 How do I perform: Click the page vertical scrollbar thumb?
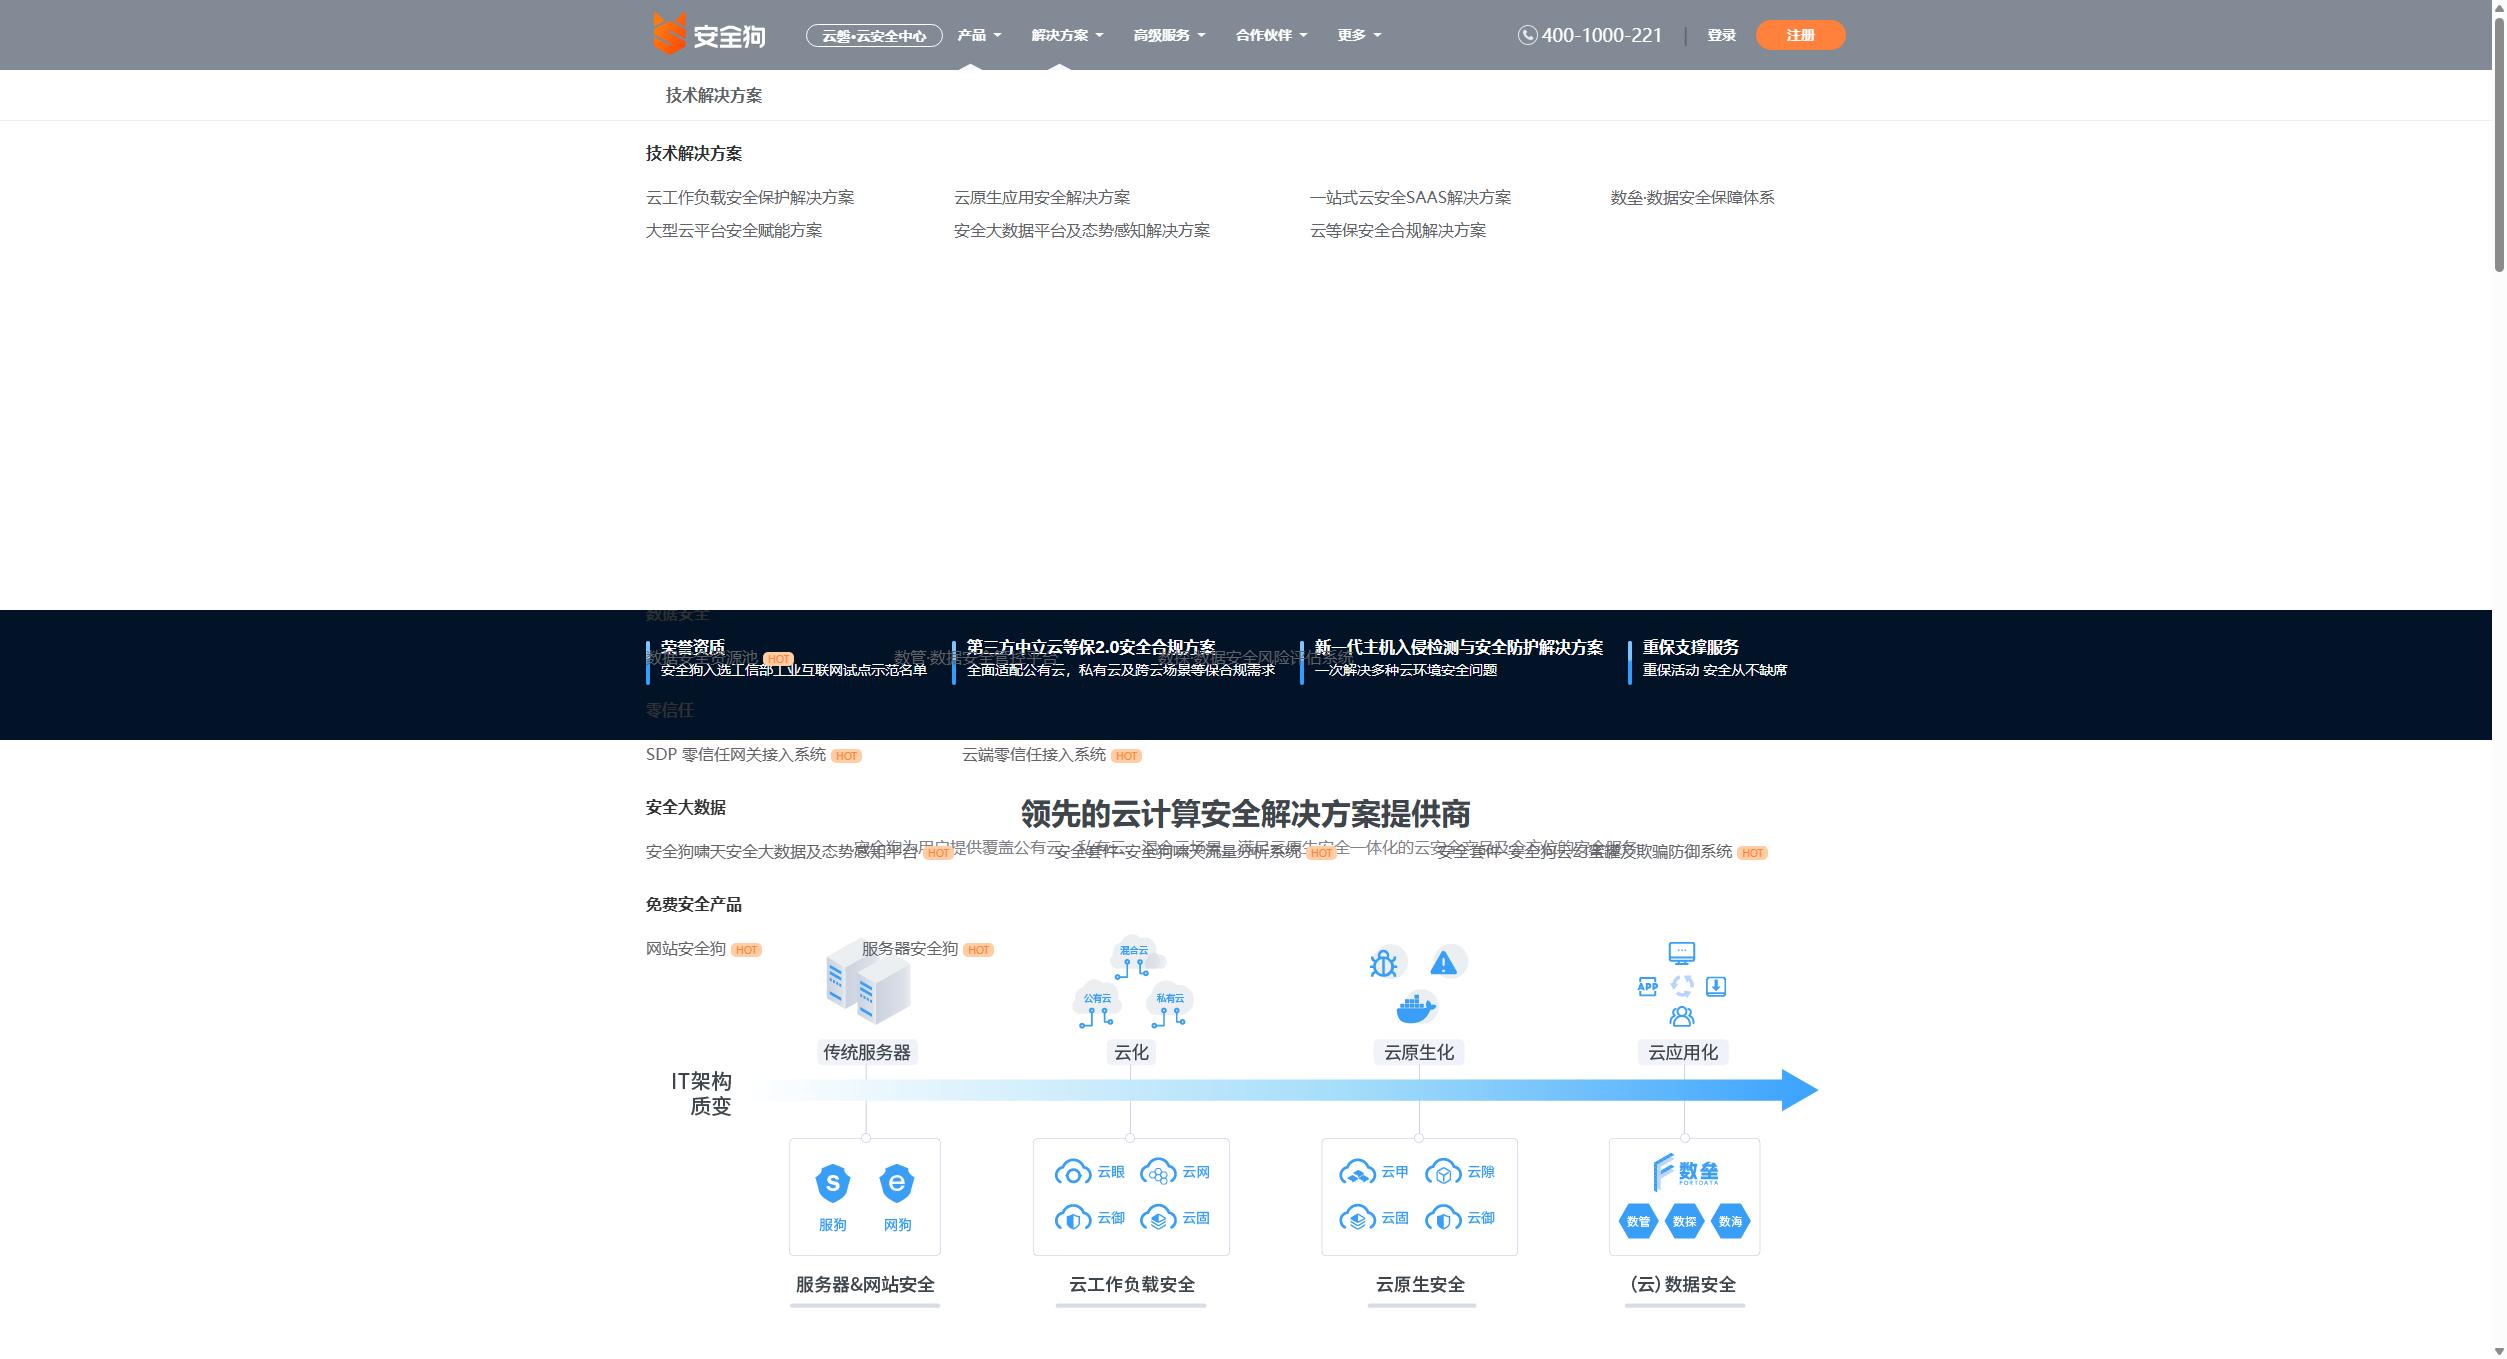click(x=2499, y=144)
